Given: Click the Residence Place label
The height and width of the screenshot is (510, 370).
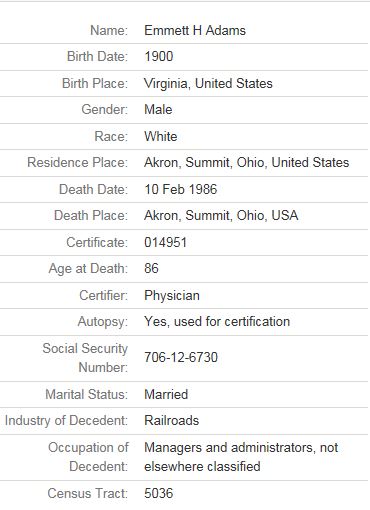Looking at the screenshot, I should pyautogui.click(x=78, y=163).
